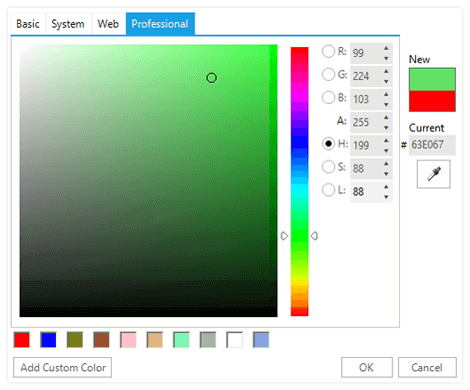Click the left hue slider arrow marker
The height and width of the screenshot is (390, 470).
284,236
